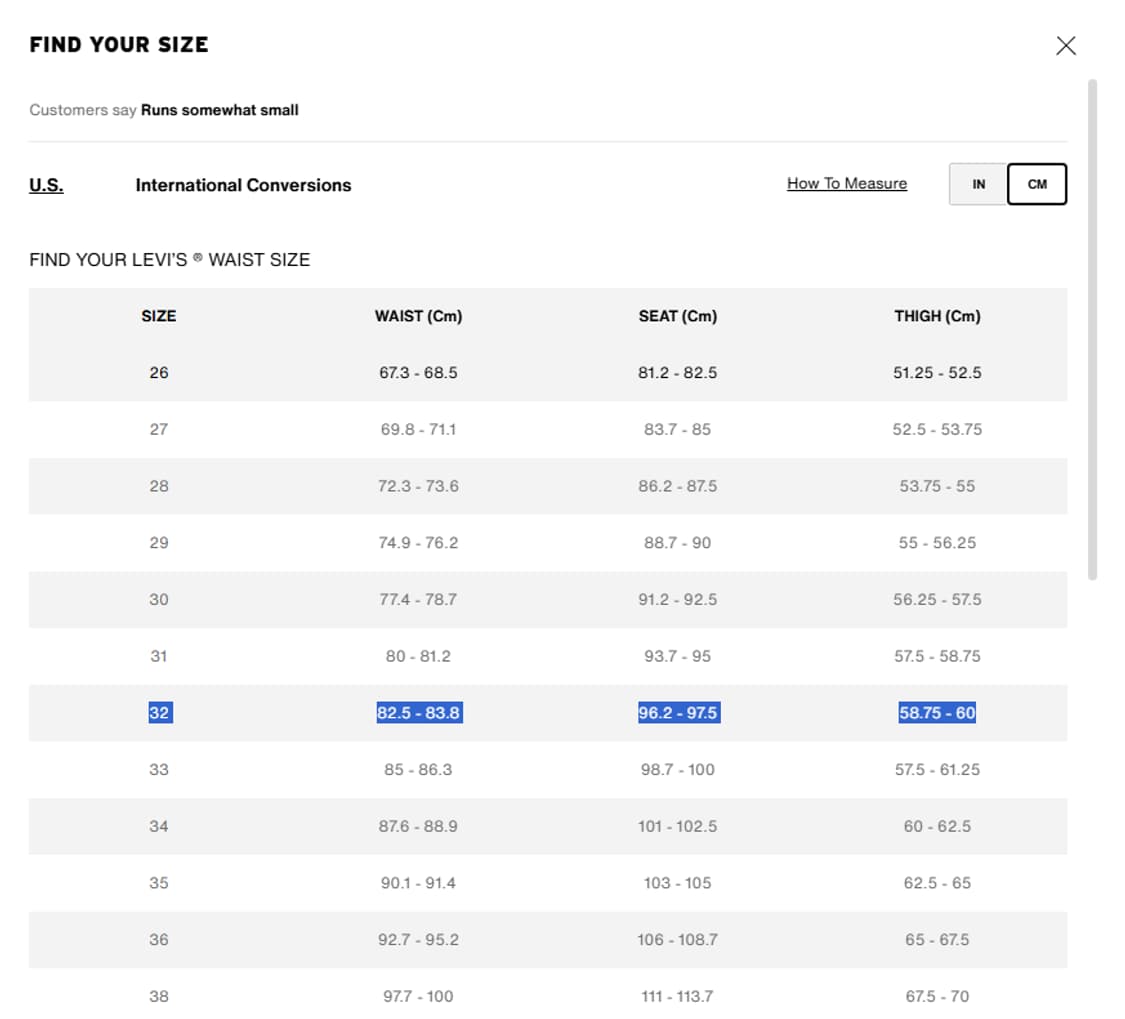
Task: Click the Runs somewhat small review text
Action: tap(219, 110)
